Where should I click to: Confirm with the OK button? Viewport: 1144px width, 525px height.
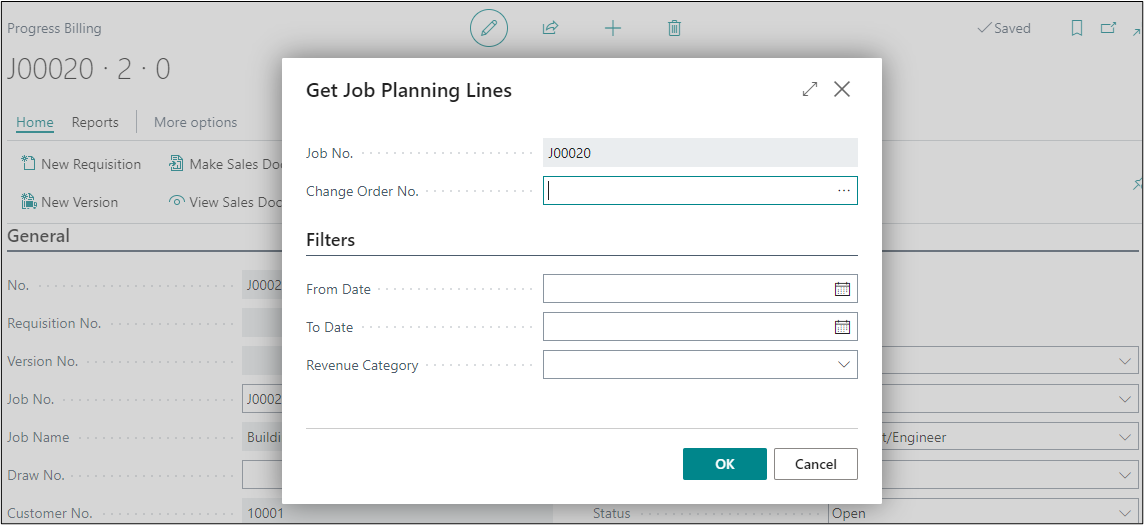[x=725, y=464]
